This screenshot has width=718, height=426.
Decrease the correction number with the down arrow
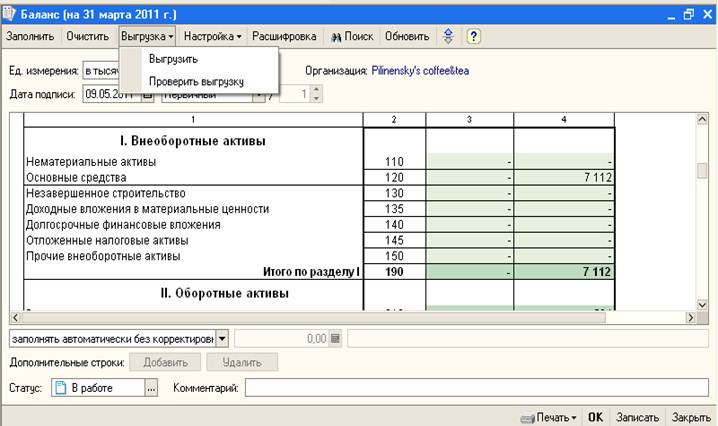pyautogui.click(x=316, y=98)
